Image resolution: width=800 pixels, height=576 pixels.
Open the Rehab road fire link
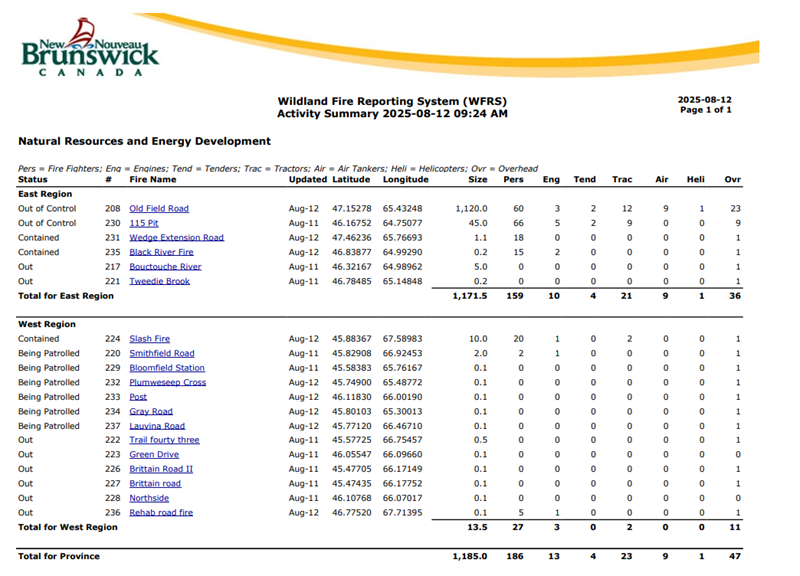pos(161,513)
